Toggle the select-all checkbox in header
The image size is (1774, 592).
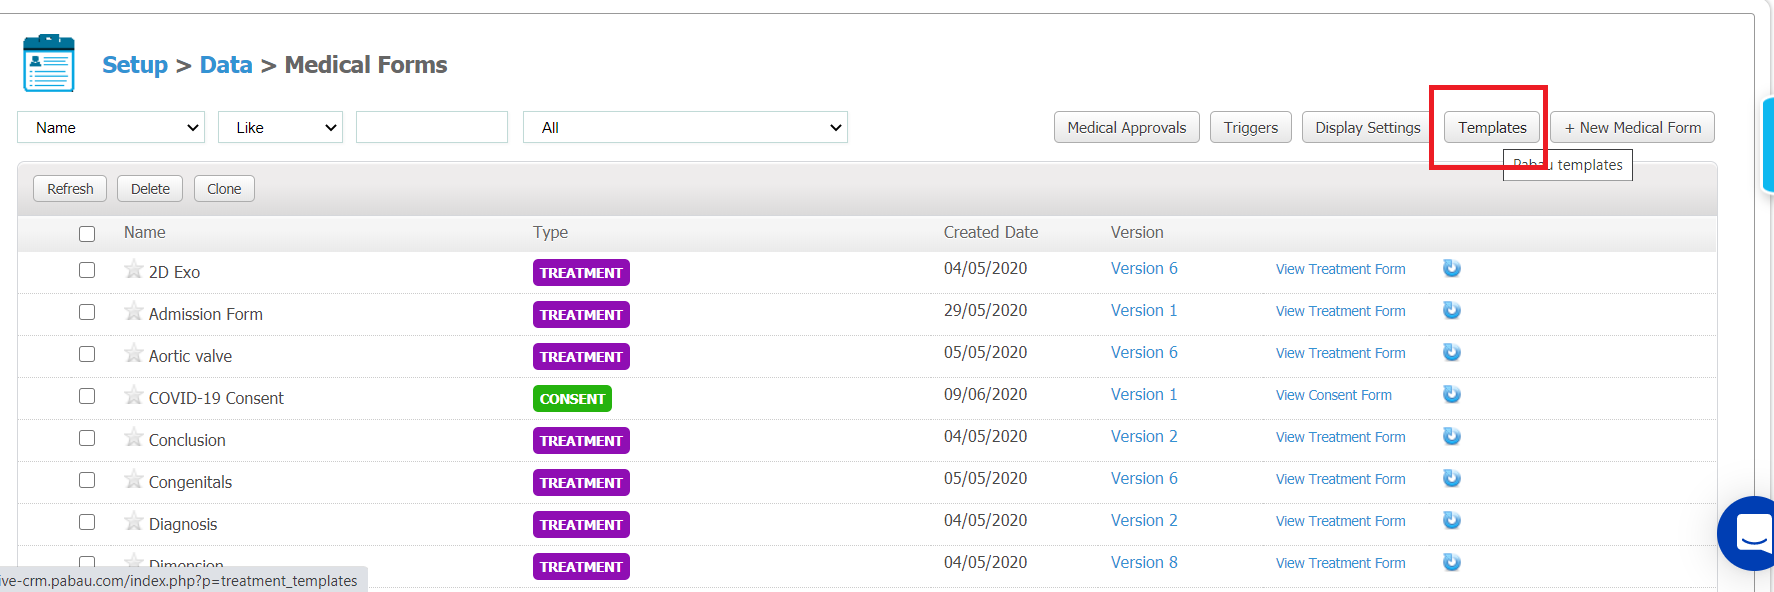pyautogui.click(x=87, y=234)
